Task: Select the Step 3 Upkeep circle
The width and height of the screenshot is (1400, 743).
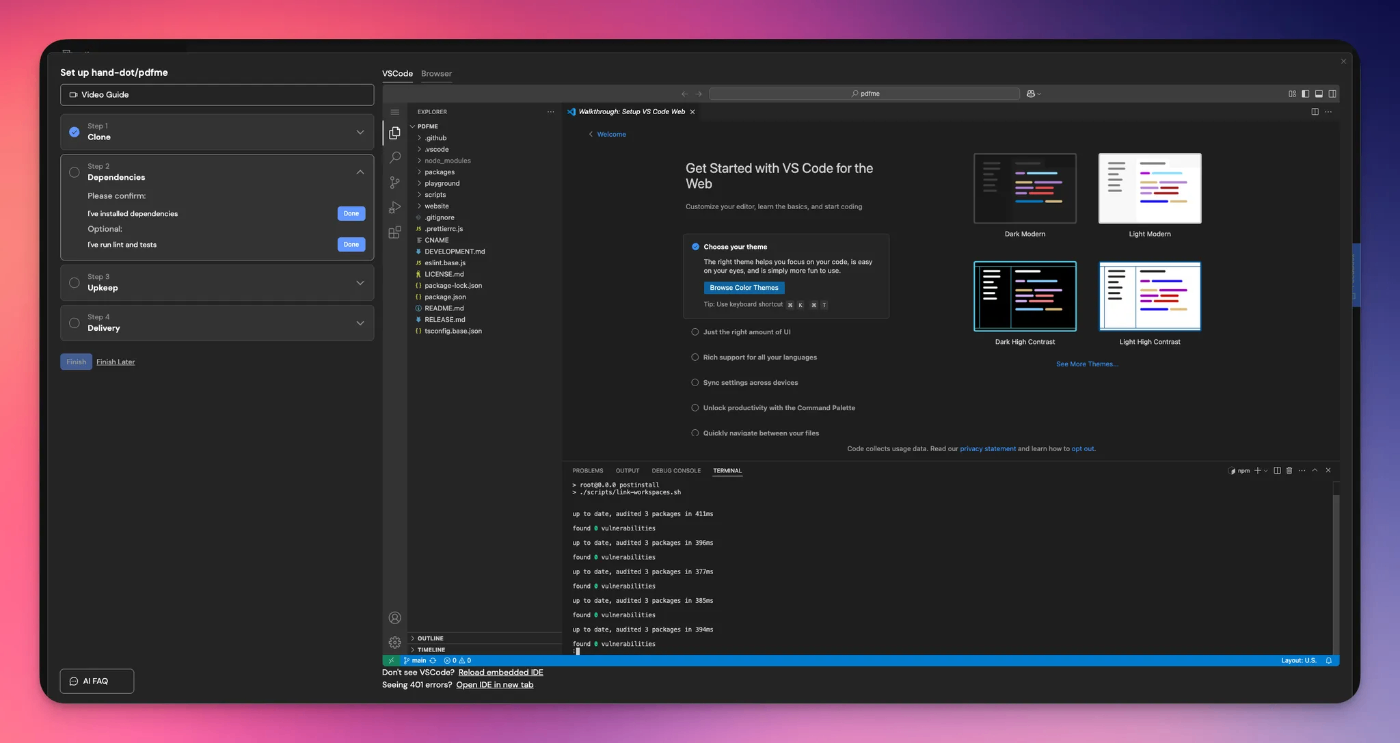Action: 74,283
